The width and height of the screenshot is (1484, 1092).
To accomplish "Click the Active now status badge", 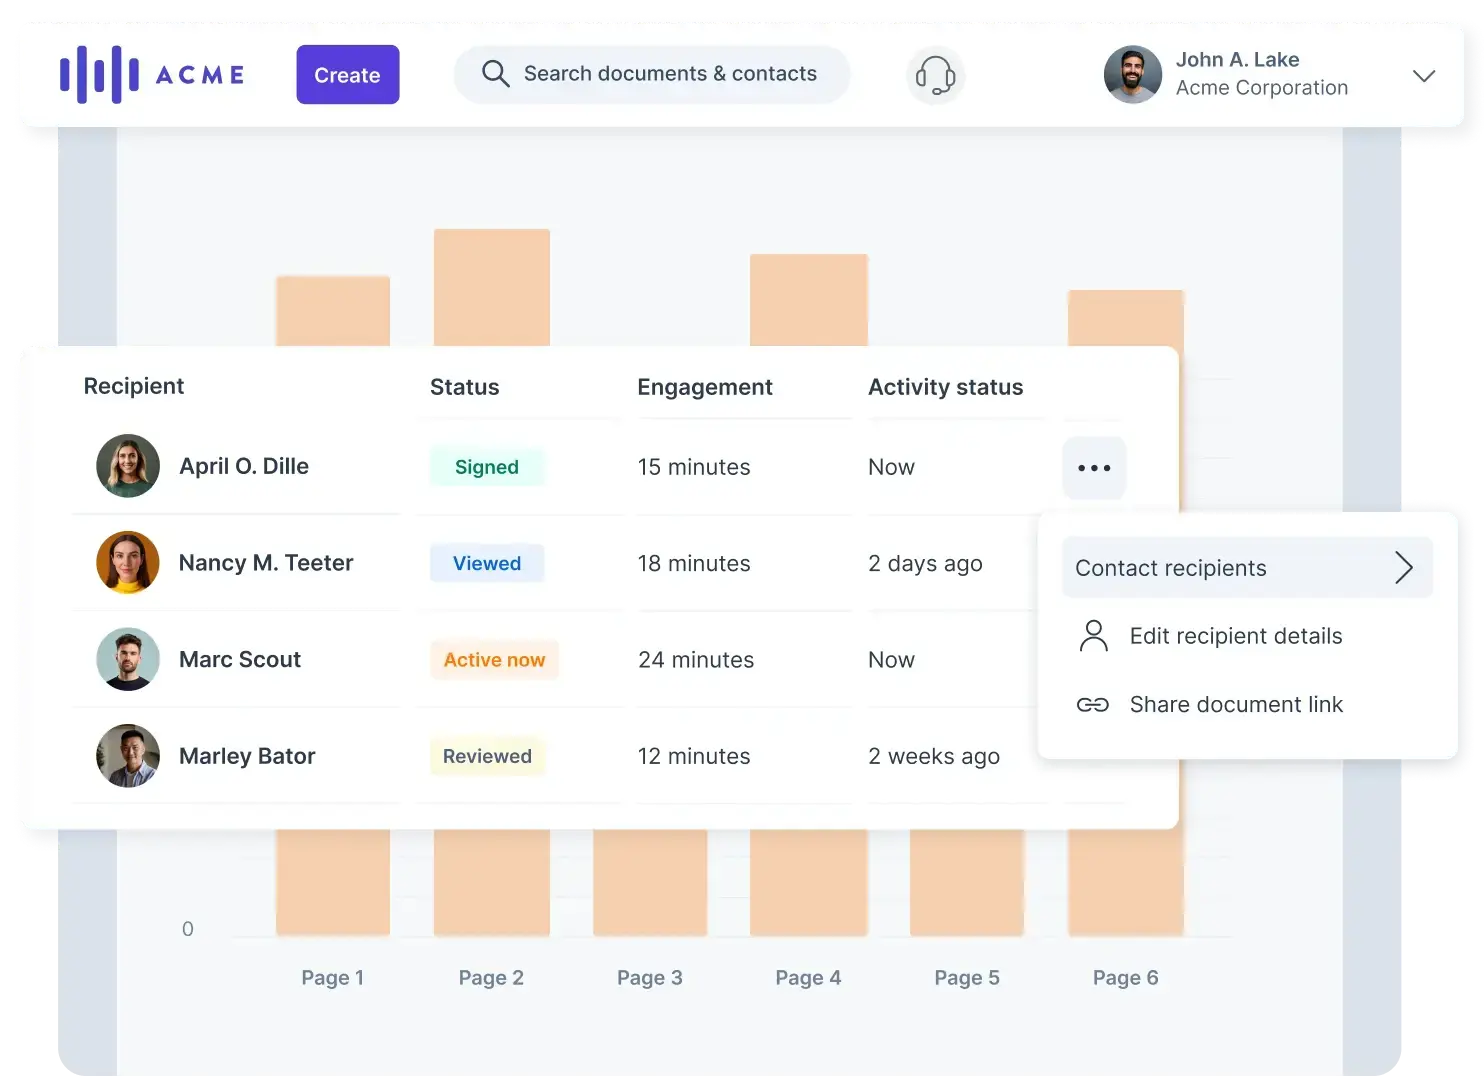I will tap(494, 660).
